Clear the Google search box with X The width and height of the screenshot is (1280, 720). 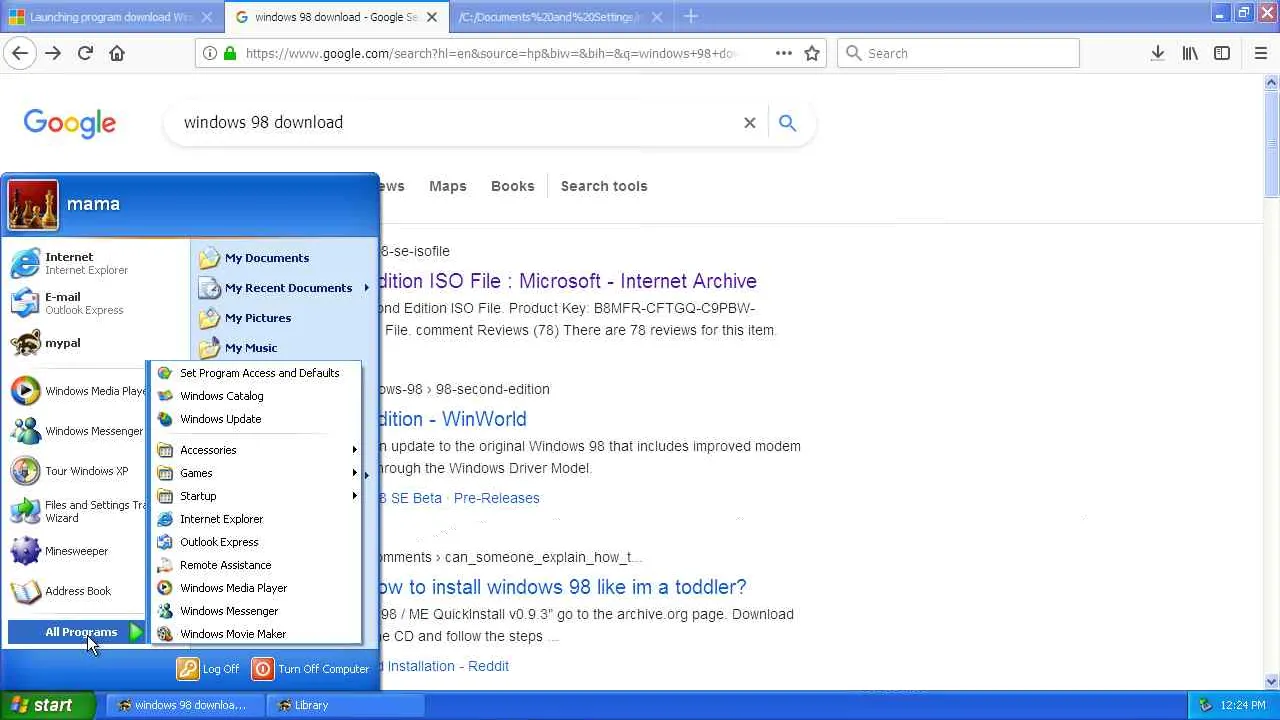point(750,123)
